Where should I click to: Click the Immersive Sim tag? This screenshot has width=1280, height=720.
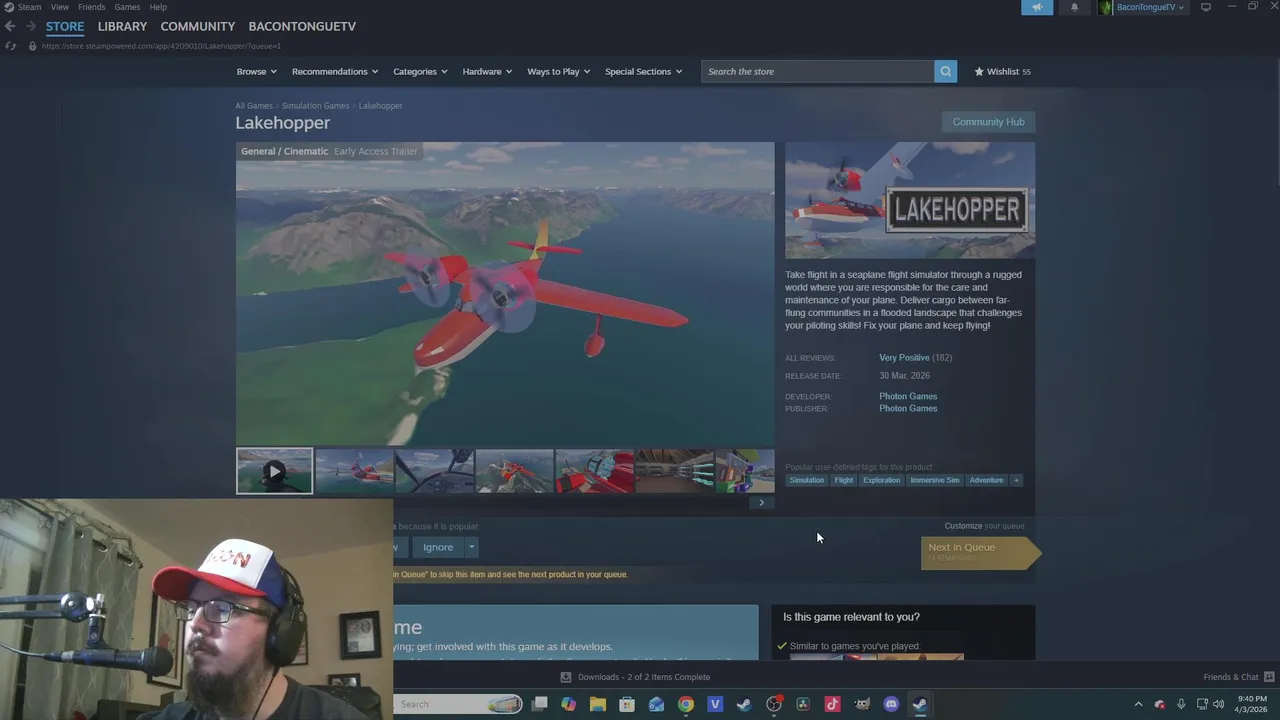[x=935, y=480]
